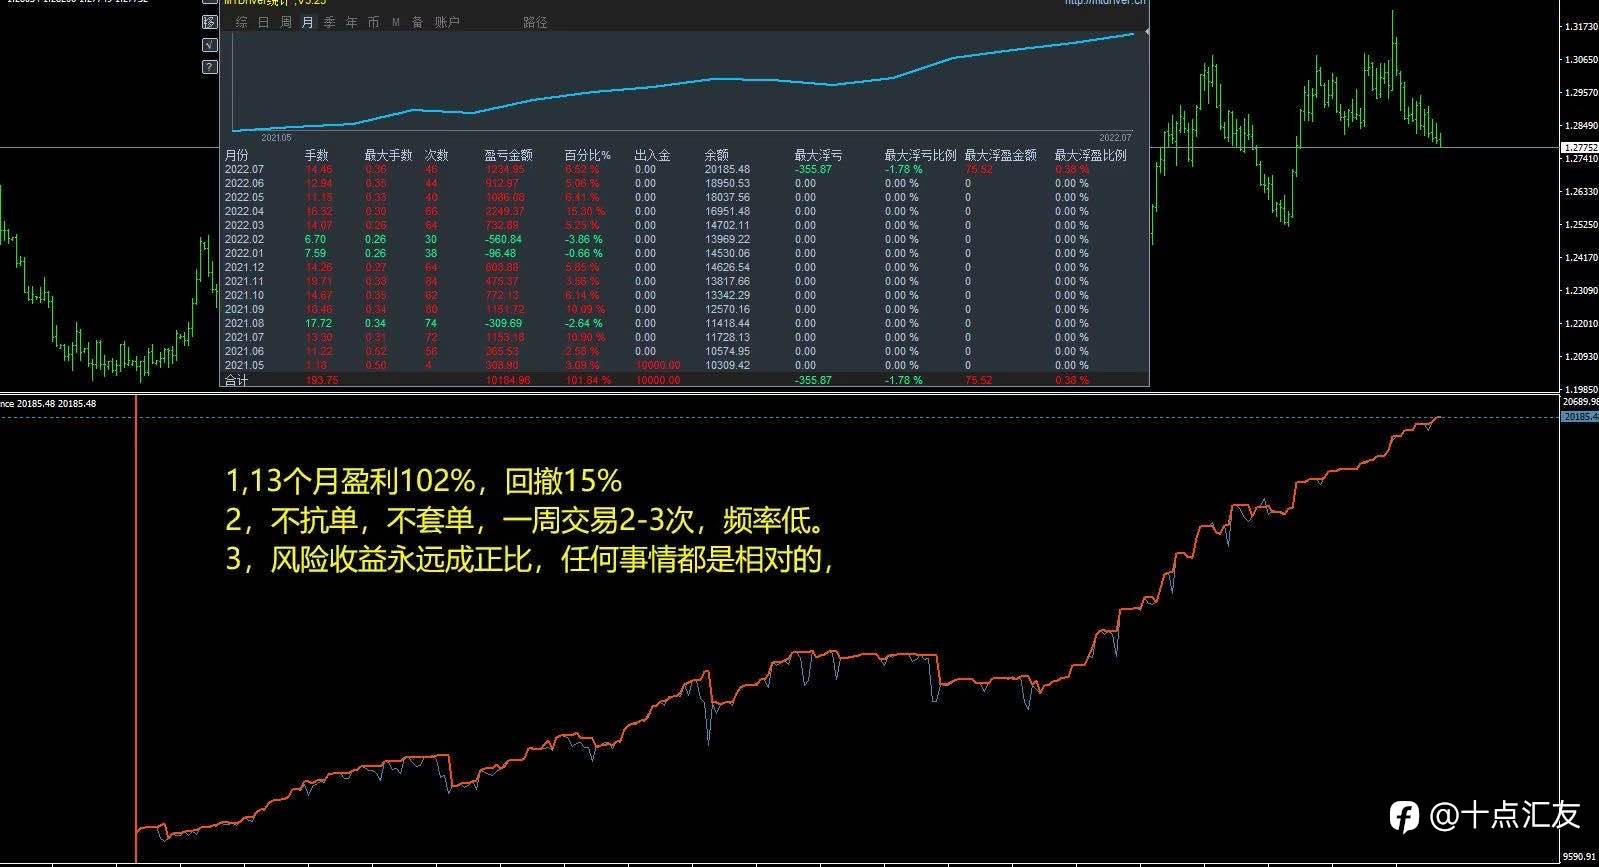Click the -560.84 loss amount cell
The width and height of the screenshot is (1599, 867).
[x=503, y=239]
